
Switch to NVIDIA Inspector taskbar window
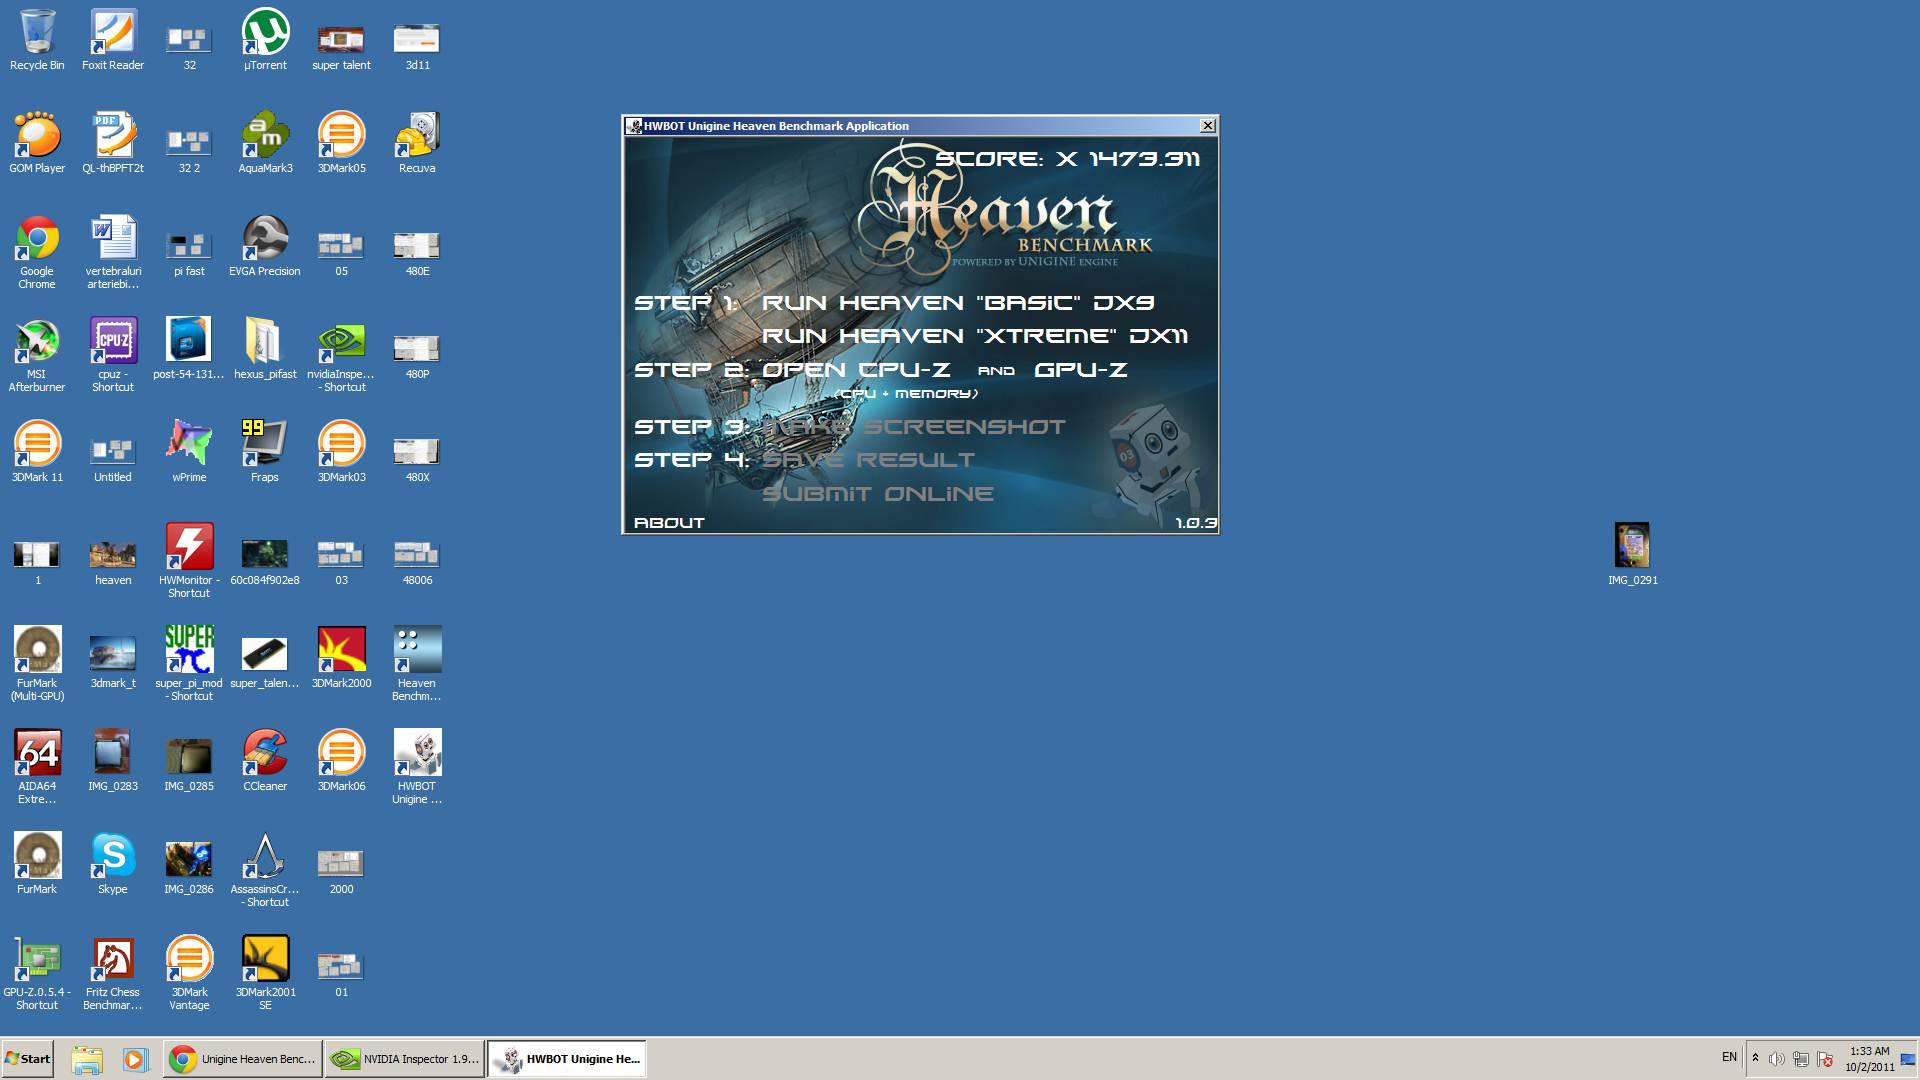(x=404, y=1059)
